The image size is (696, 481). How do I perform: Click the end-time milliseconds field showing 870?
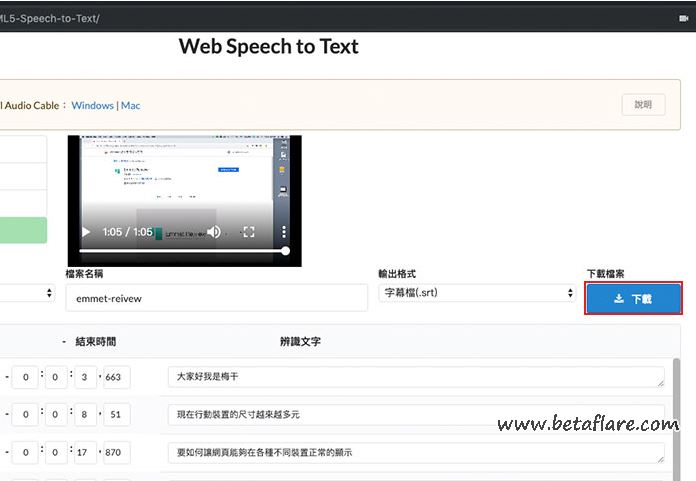117,453
